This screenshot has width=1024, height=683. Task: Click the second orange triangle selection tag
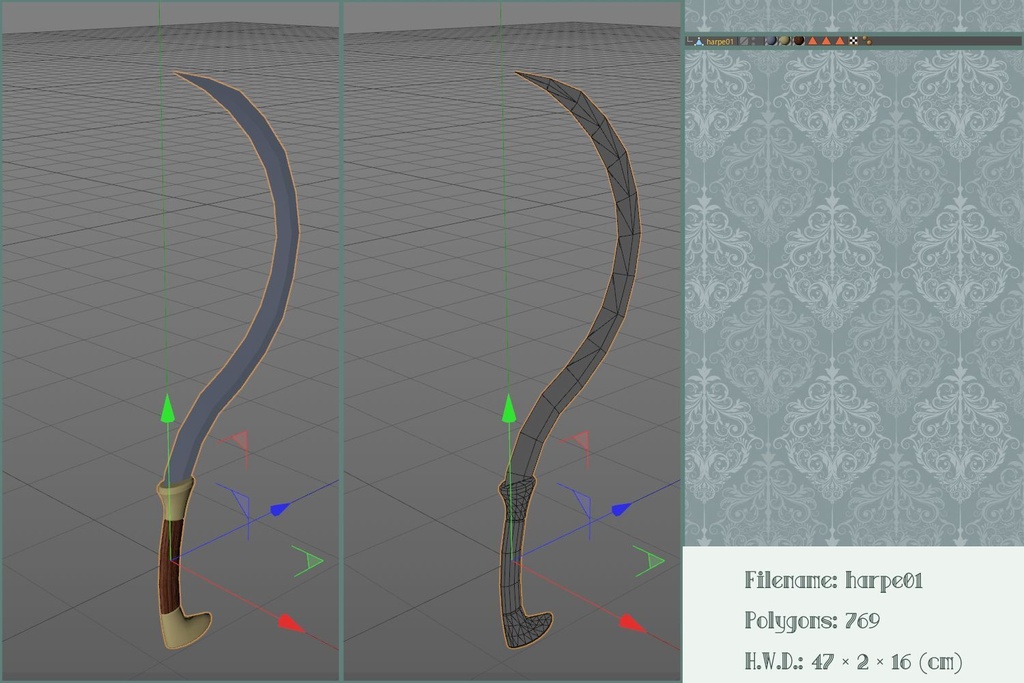(x=826, y=41)
